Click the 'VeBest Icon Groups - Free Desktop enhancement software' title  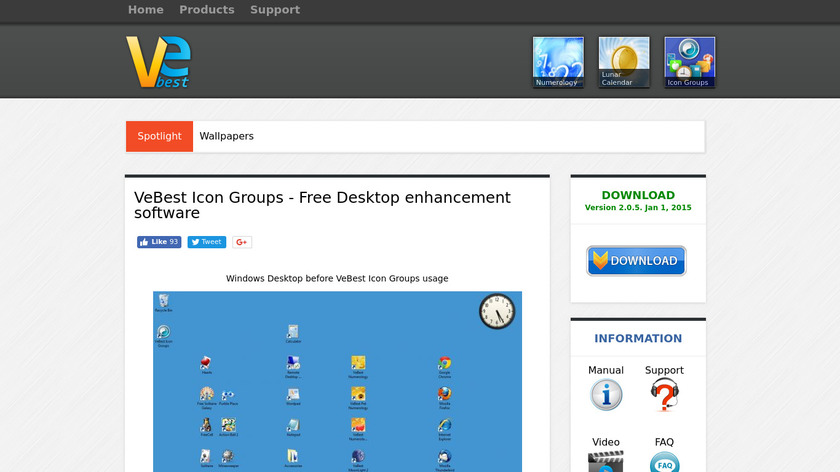coord(322,205)
